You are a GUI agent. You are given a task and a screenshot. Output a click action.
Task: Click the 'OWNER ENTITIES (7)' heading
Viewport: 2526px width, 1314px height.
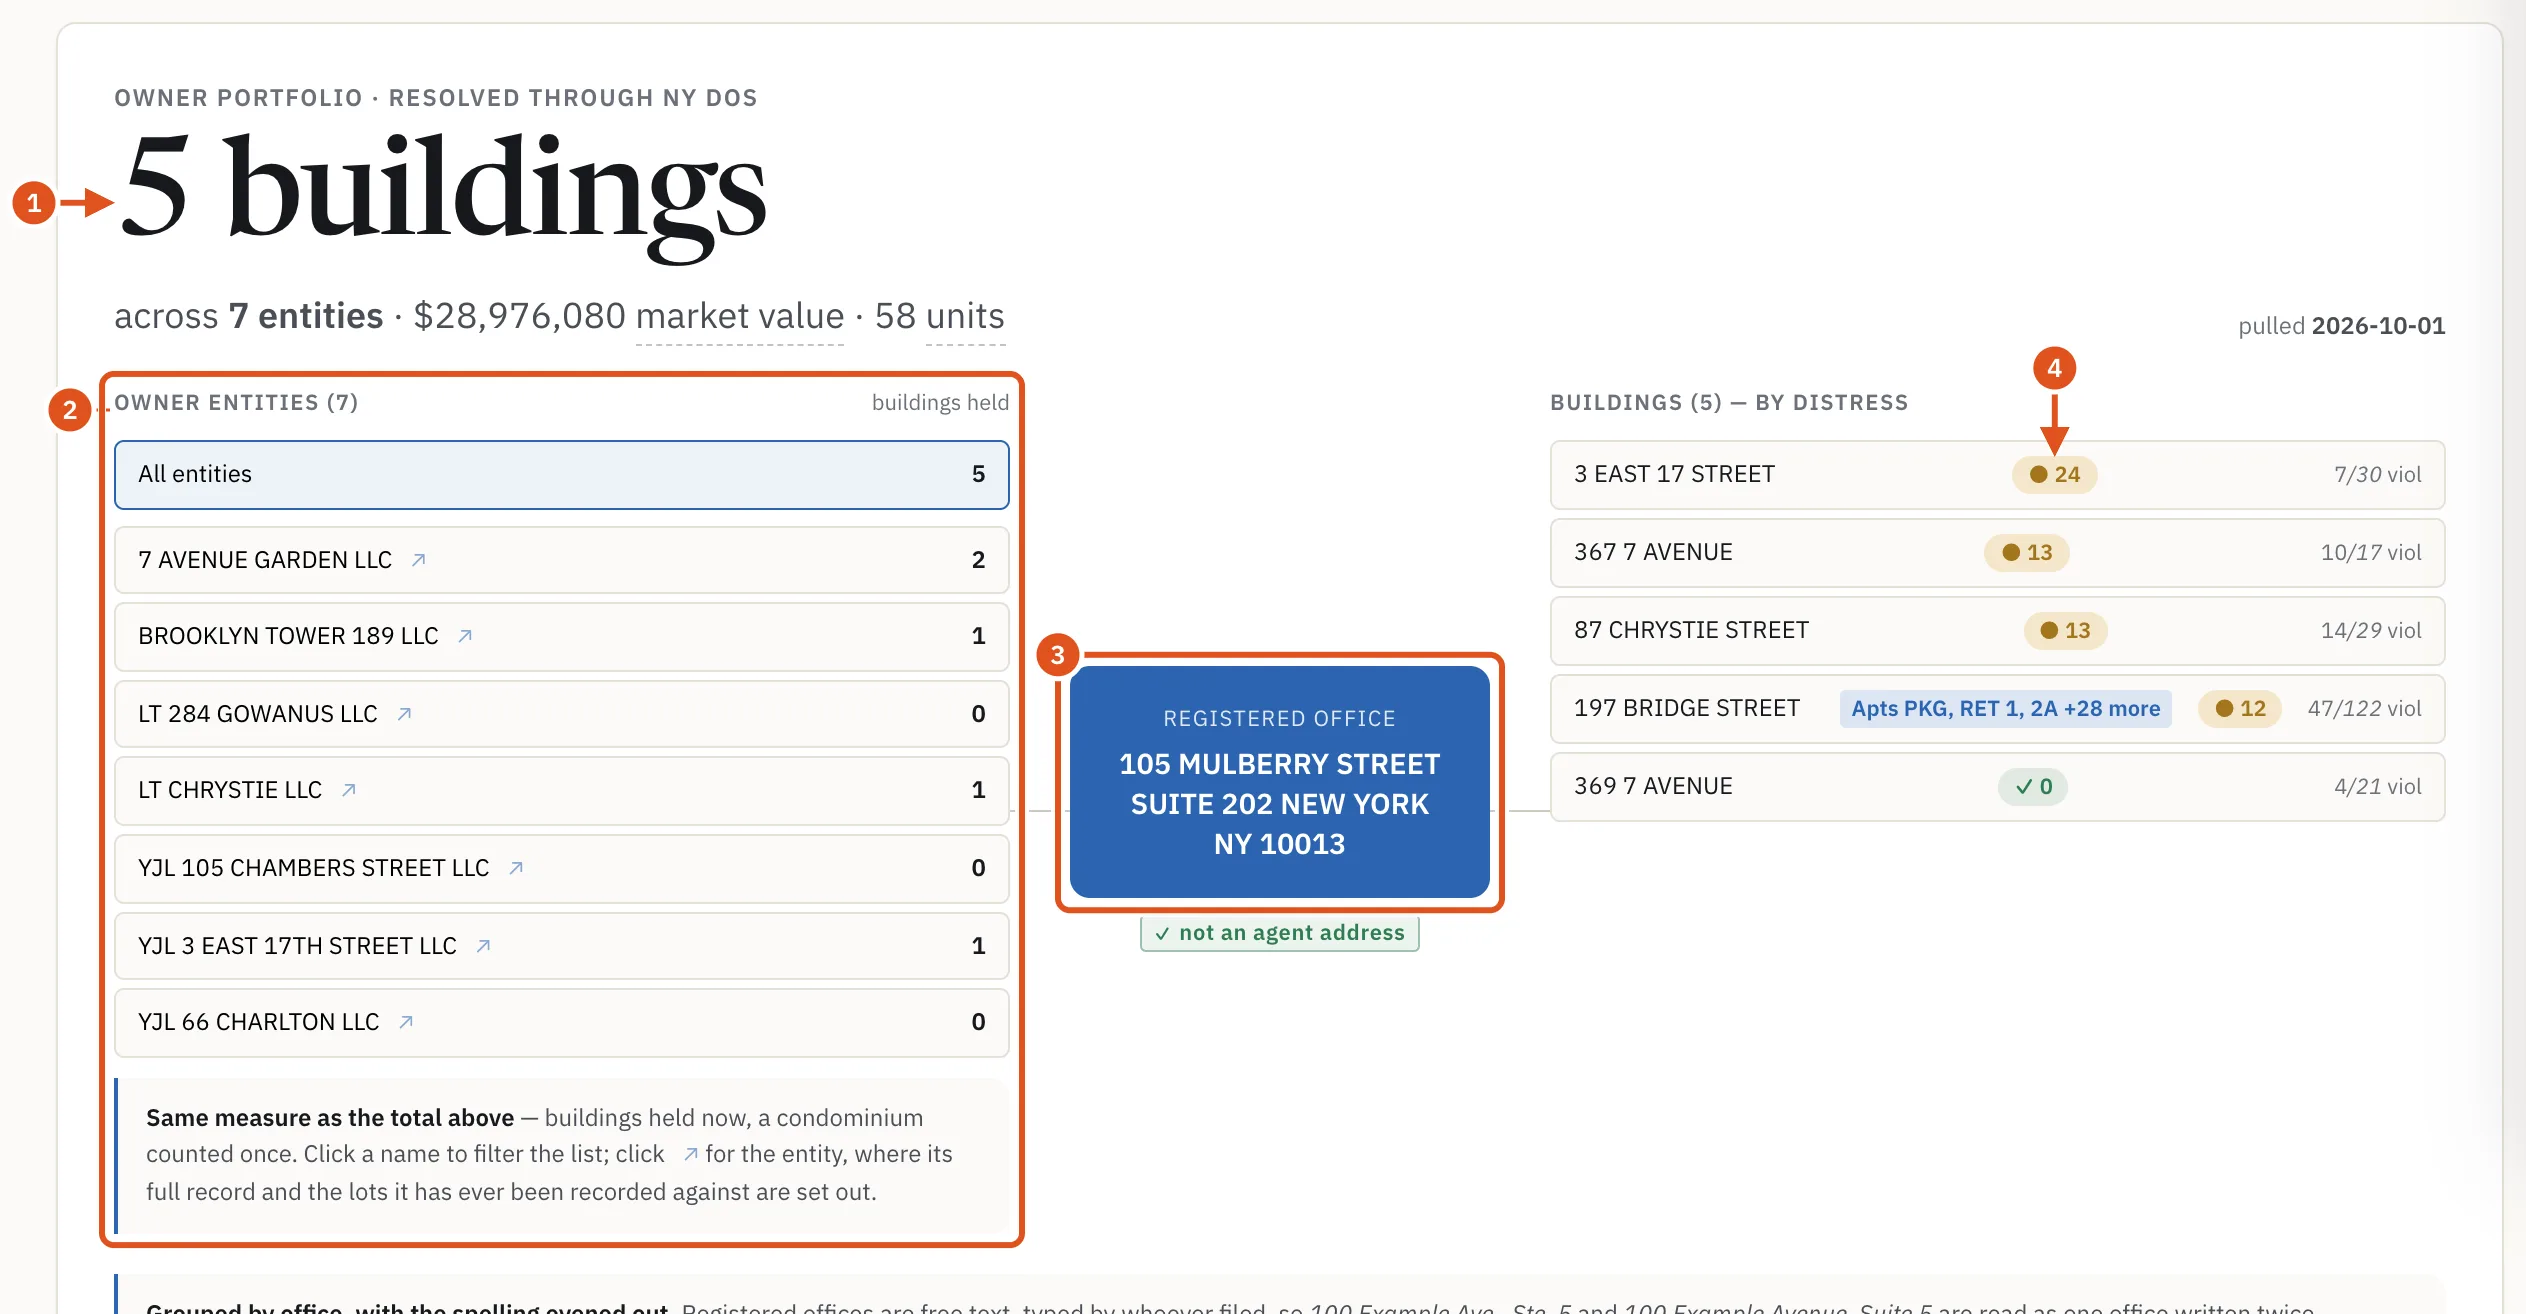[x=236, y=402]
